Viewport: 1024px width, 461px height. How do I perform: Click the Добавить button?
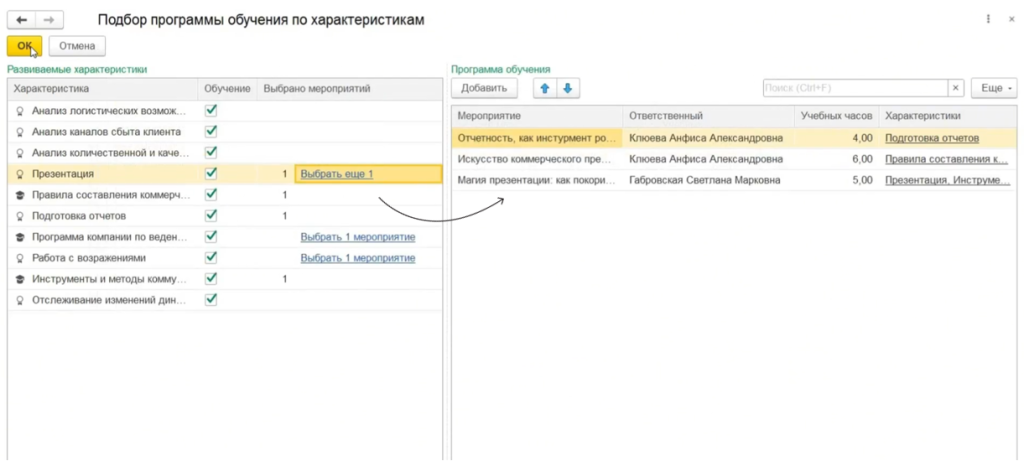(483, 88)
